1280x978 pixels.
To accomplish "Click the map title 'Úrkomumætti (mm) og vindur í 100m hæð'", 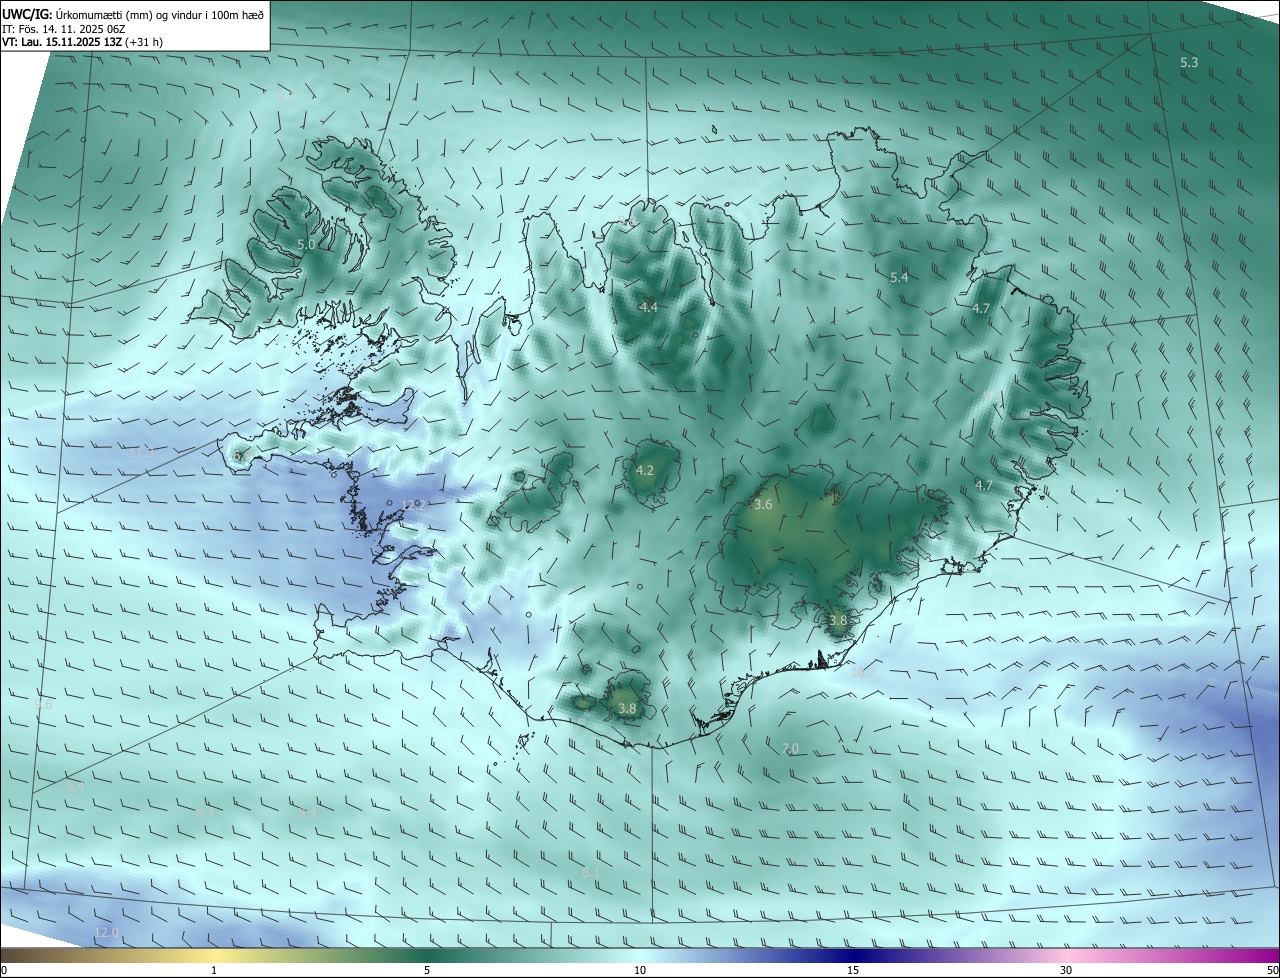I will 158,14.
